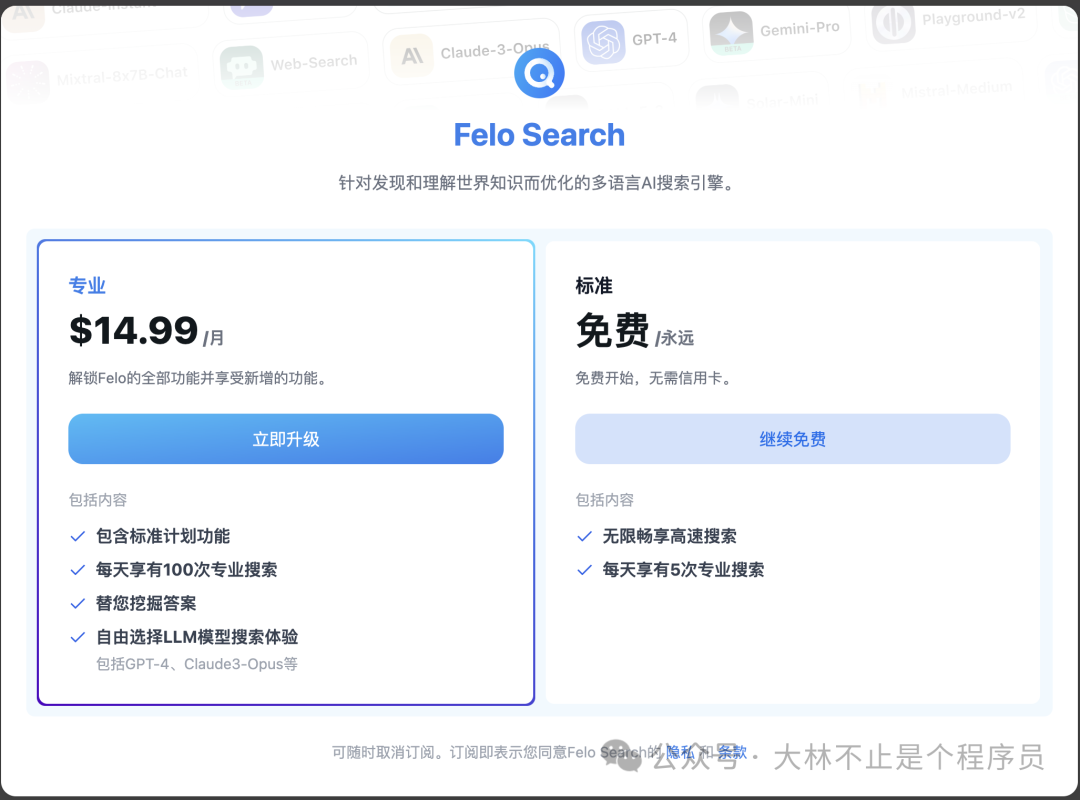Click the 继续免费 continue free button
This screenshot has width=1080, height=800.
pyautogui.click(x=793, y=439)
